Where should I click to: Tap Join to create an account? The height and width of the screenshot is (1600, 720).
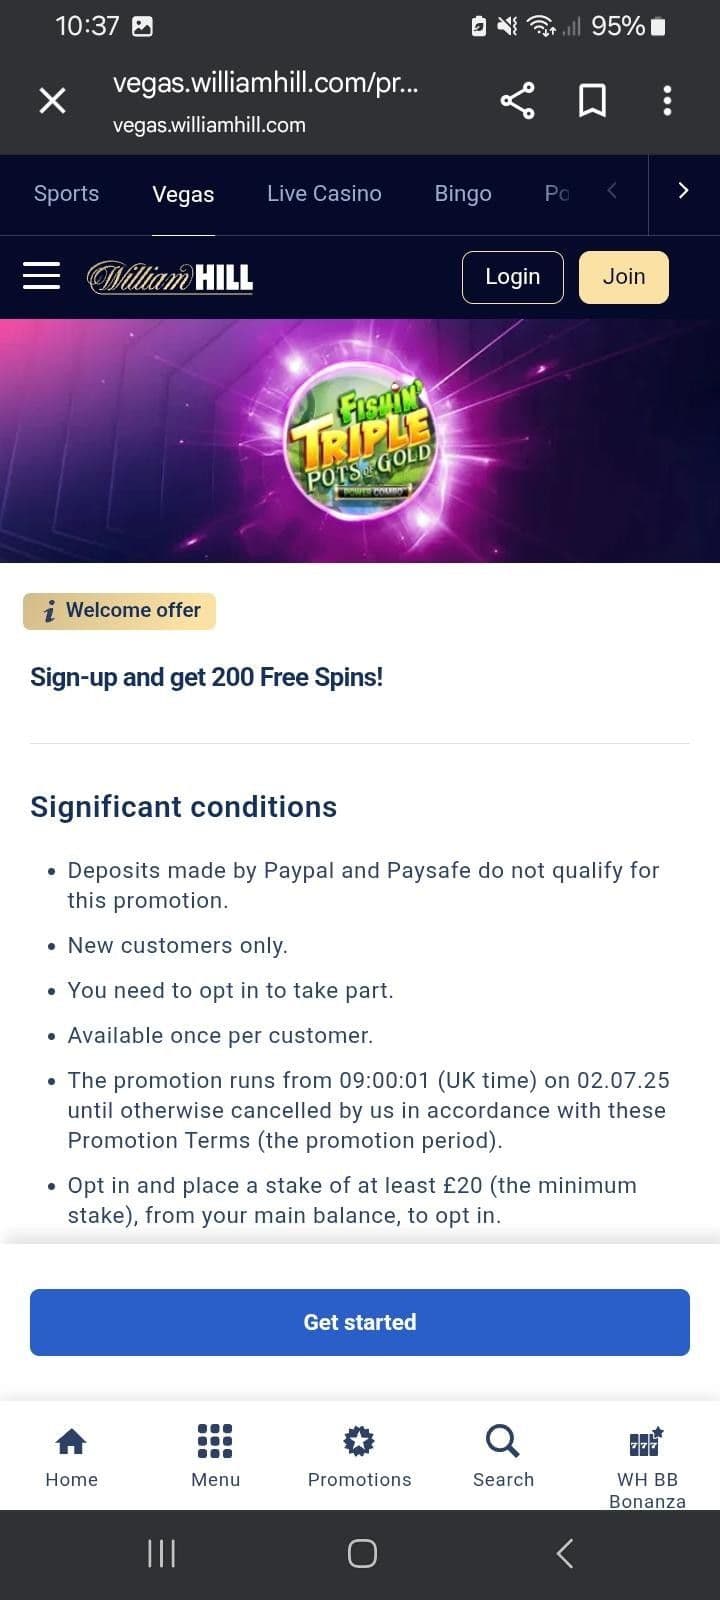pos(623,277)
